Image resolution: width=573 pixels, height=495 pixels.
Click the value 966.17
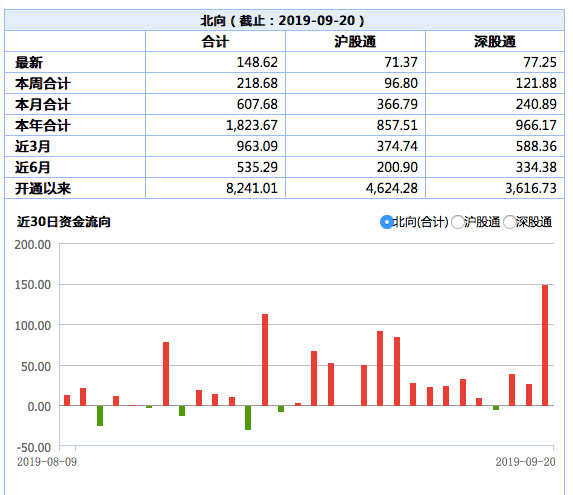536,125
